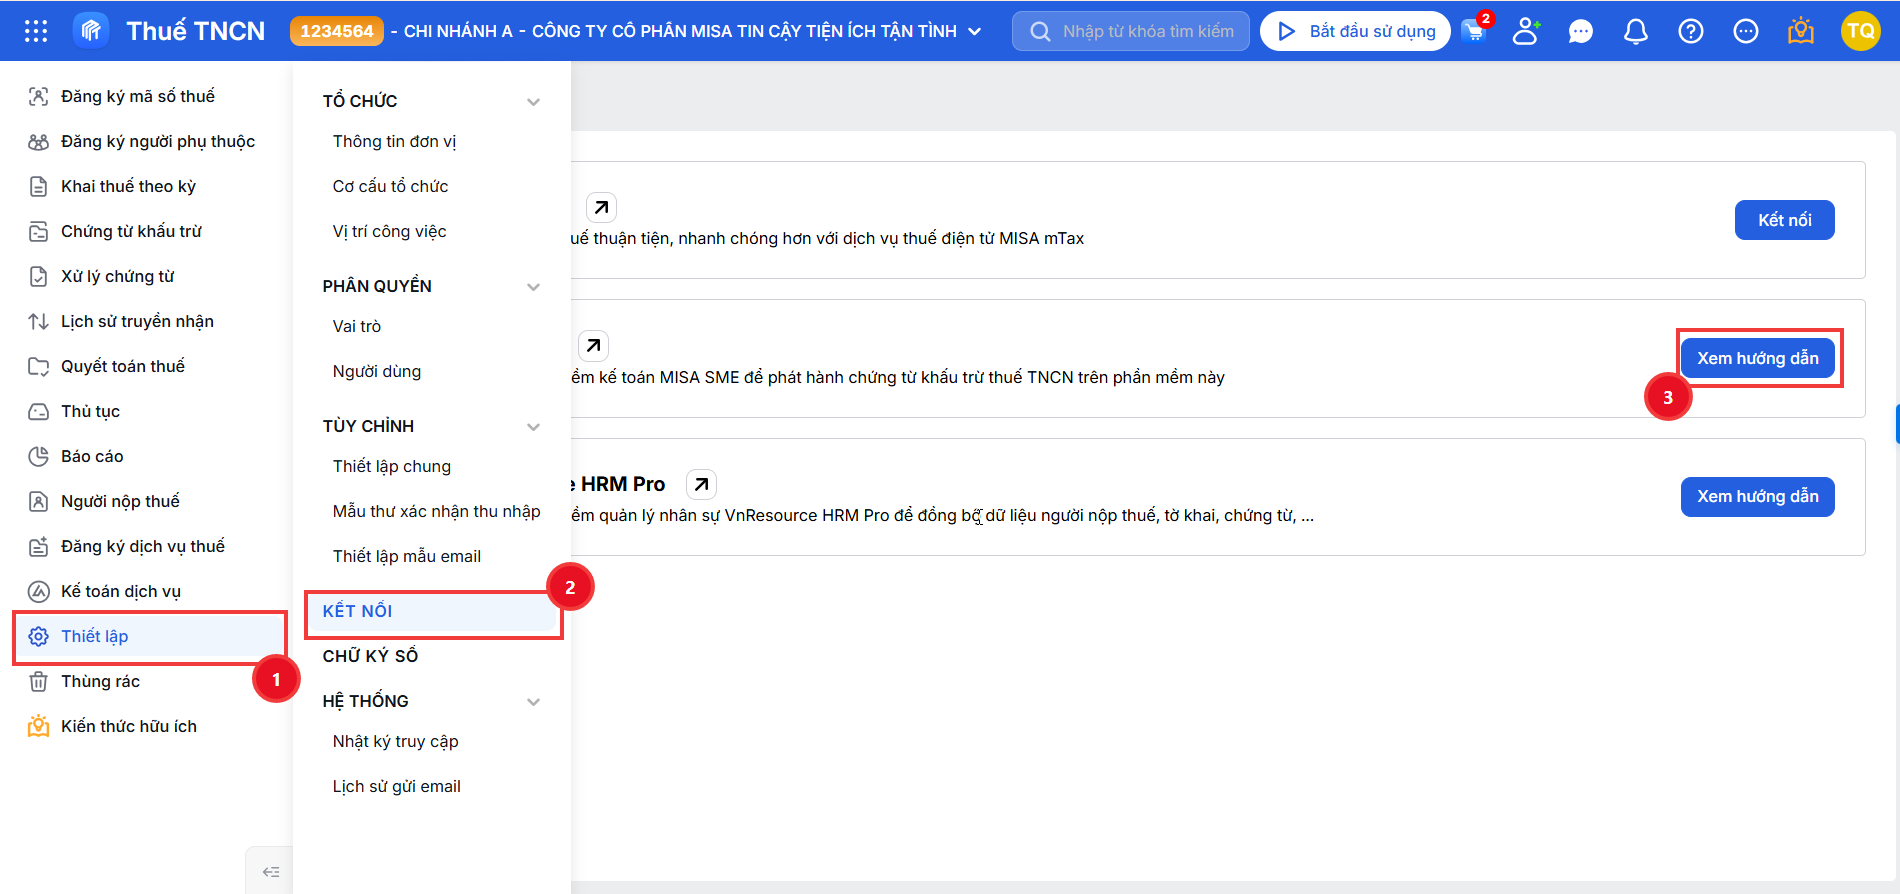The height and width of the screenshot is (894, 1900).
Task: Click the Kế toán dịch vụ icon
Action: coord(38,591)
